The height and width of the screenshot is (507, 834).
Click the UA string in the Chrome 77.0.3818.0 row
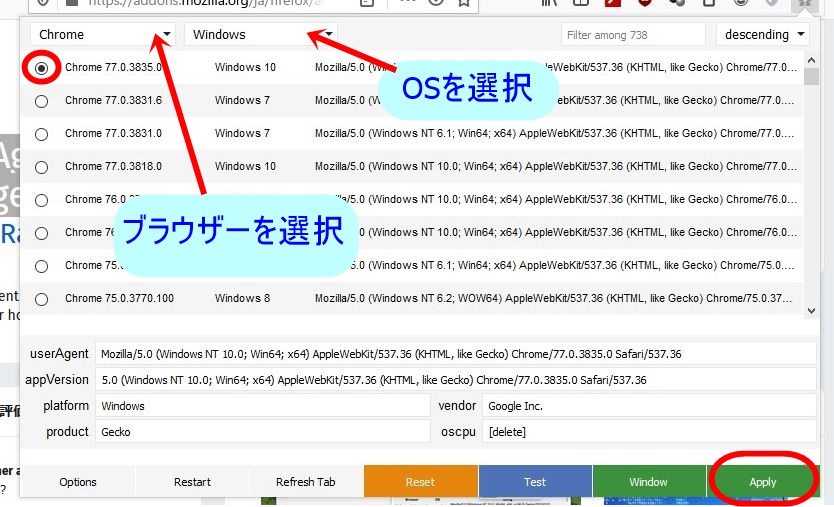click(x=556, y=167)
